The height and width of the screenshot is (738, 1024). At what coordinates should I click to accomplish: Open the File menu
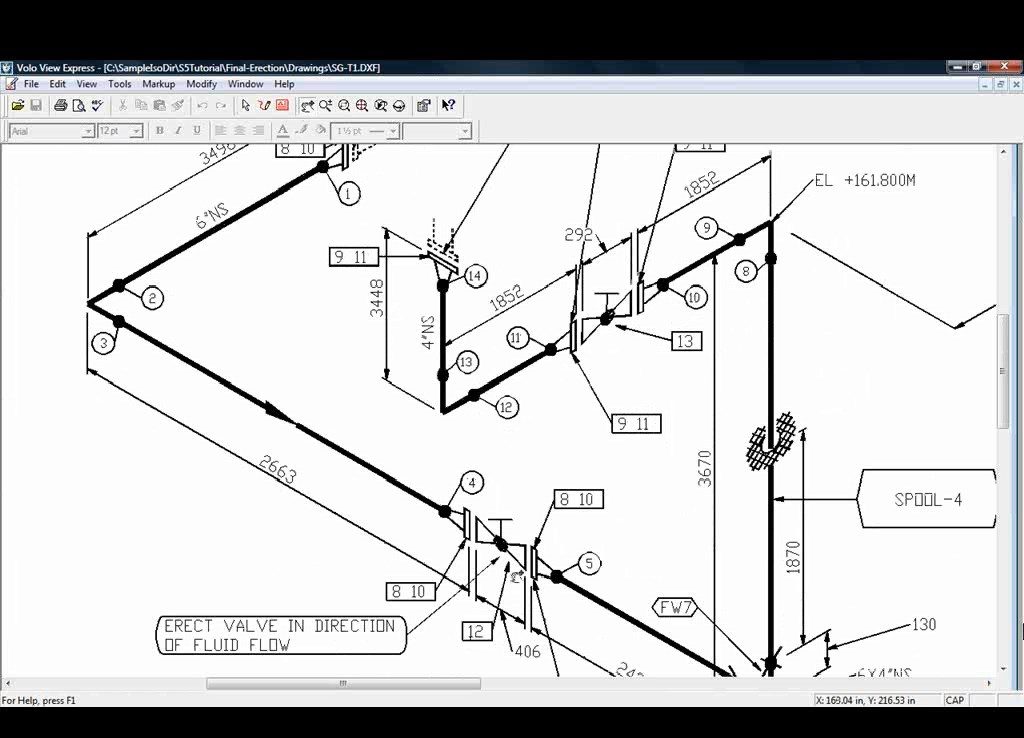[x=31, y=84]
